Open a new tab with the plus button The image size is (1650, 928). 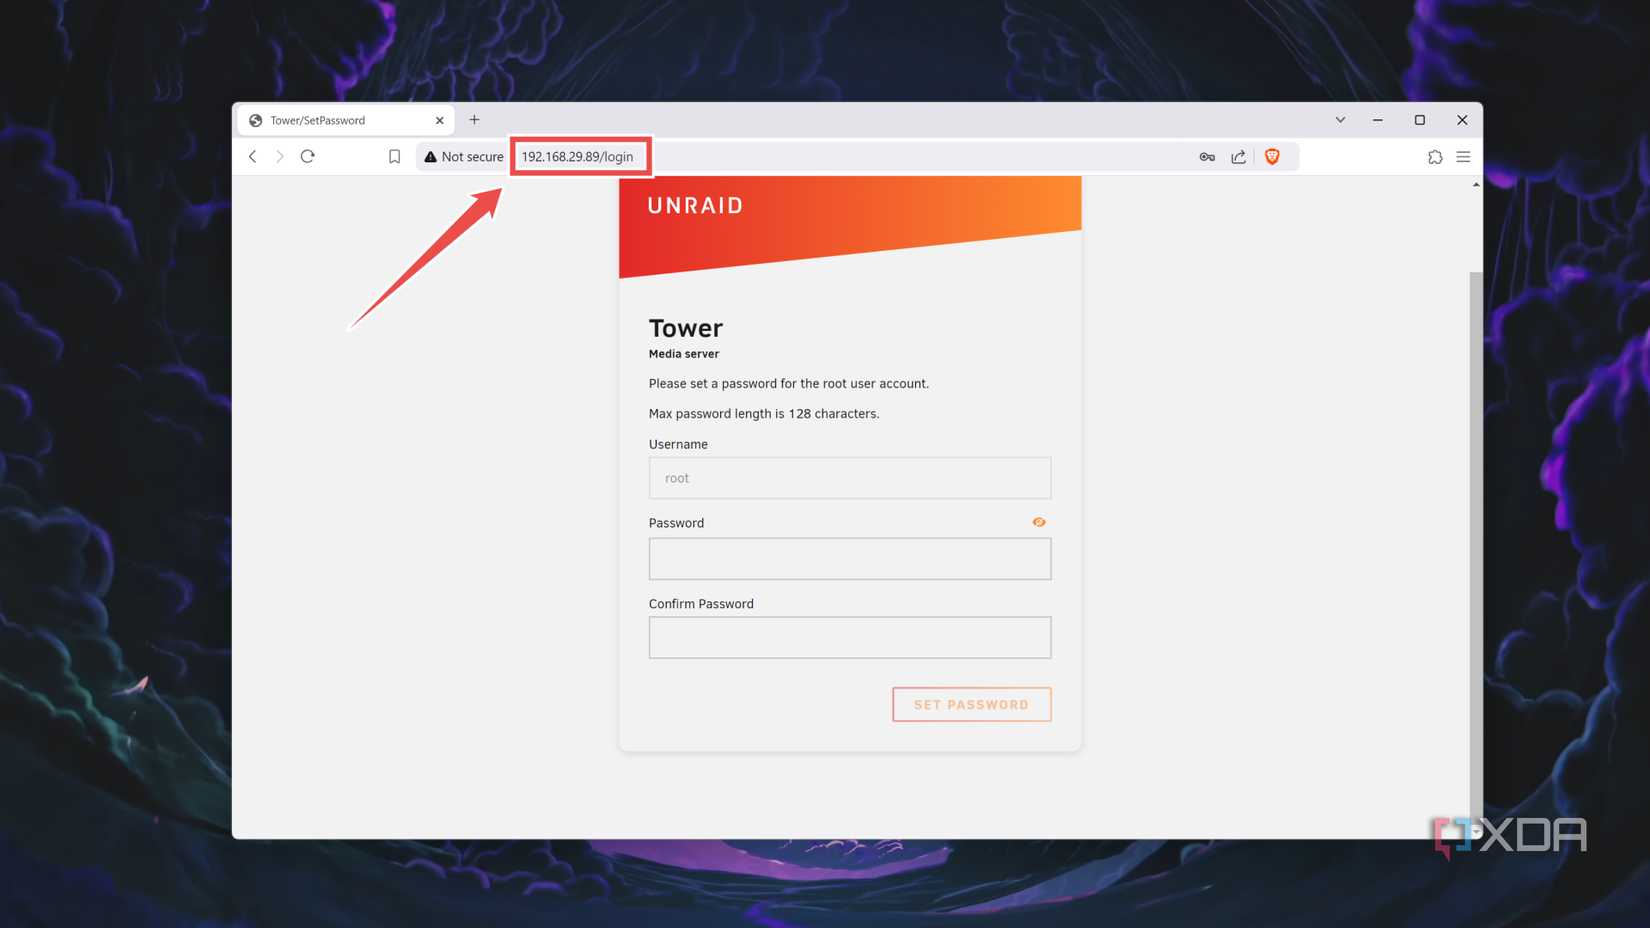(475, 120)
